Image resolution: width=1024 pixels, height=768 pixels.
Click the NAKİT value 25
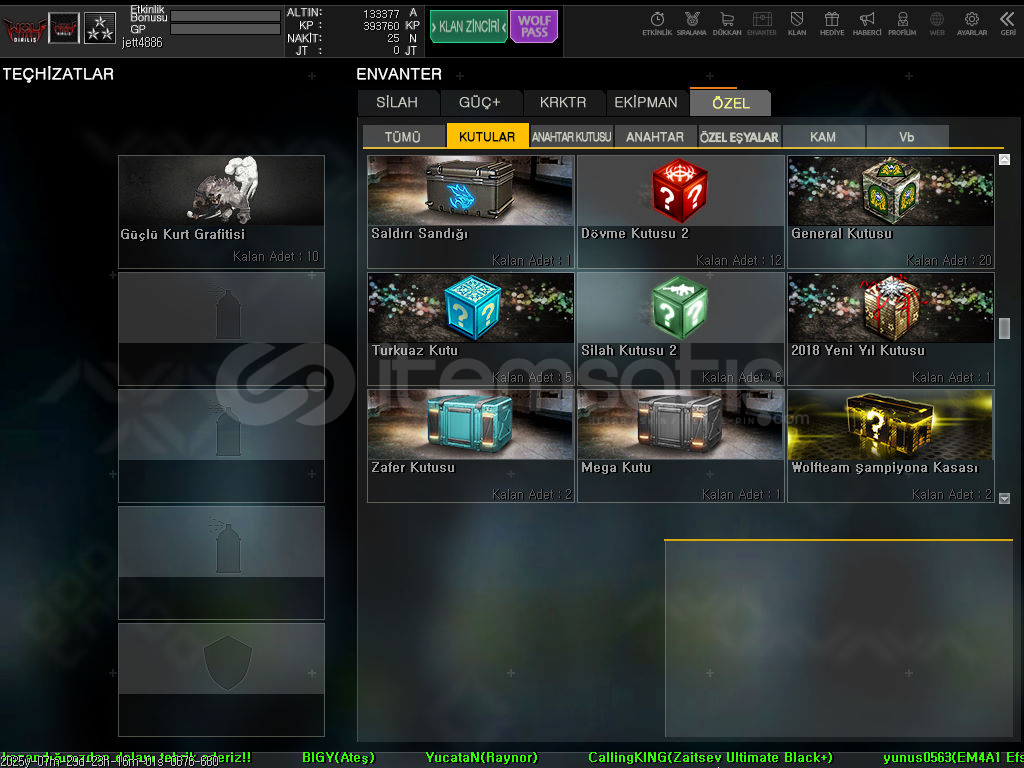392,39
